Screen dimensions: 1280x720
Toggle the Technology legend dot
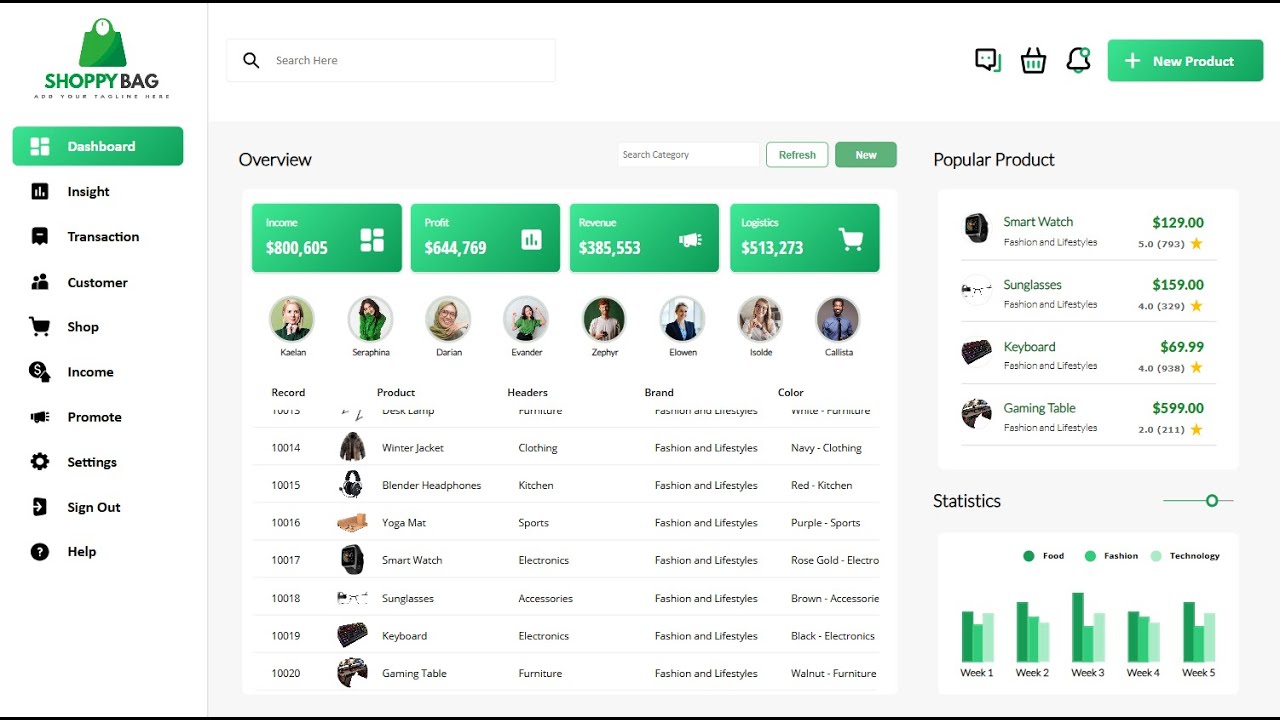click(1156, 556)
